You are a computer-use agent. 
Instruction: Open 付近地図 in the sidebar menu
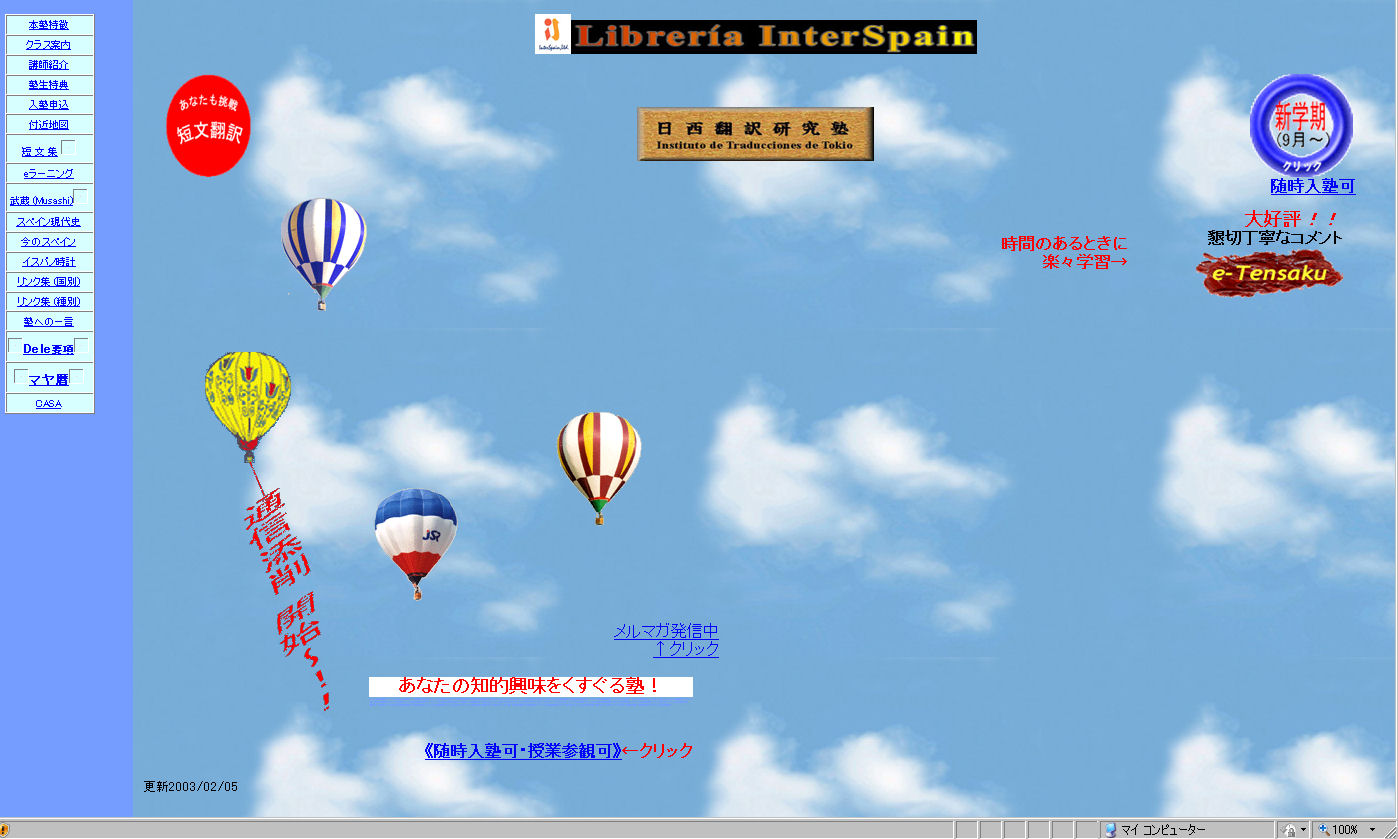(49, 125)
